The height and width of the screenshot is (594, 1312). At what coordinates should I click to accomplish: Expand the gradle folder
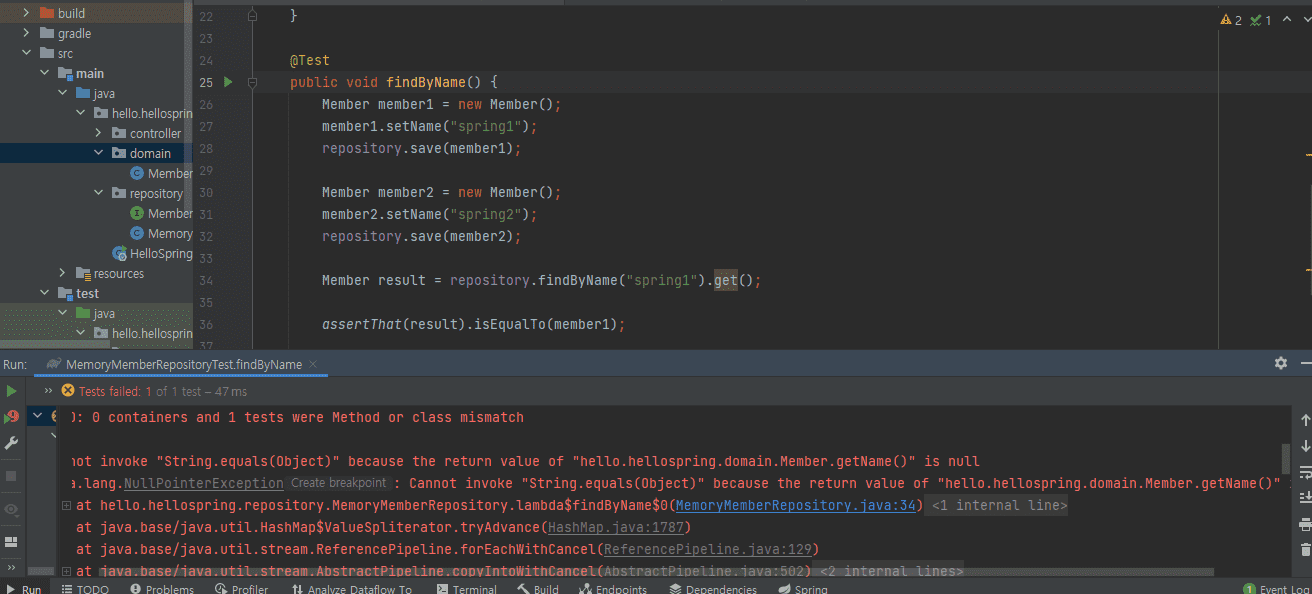26,33
